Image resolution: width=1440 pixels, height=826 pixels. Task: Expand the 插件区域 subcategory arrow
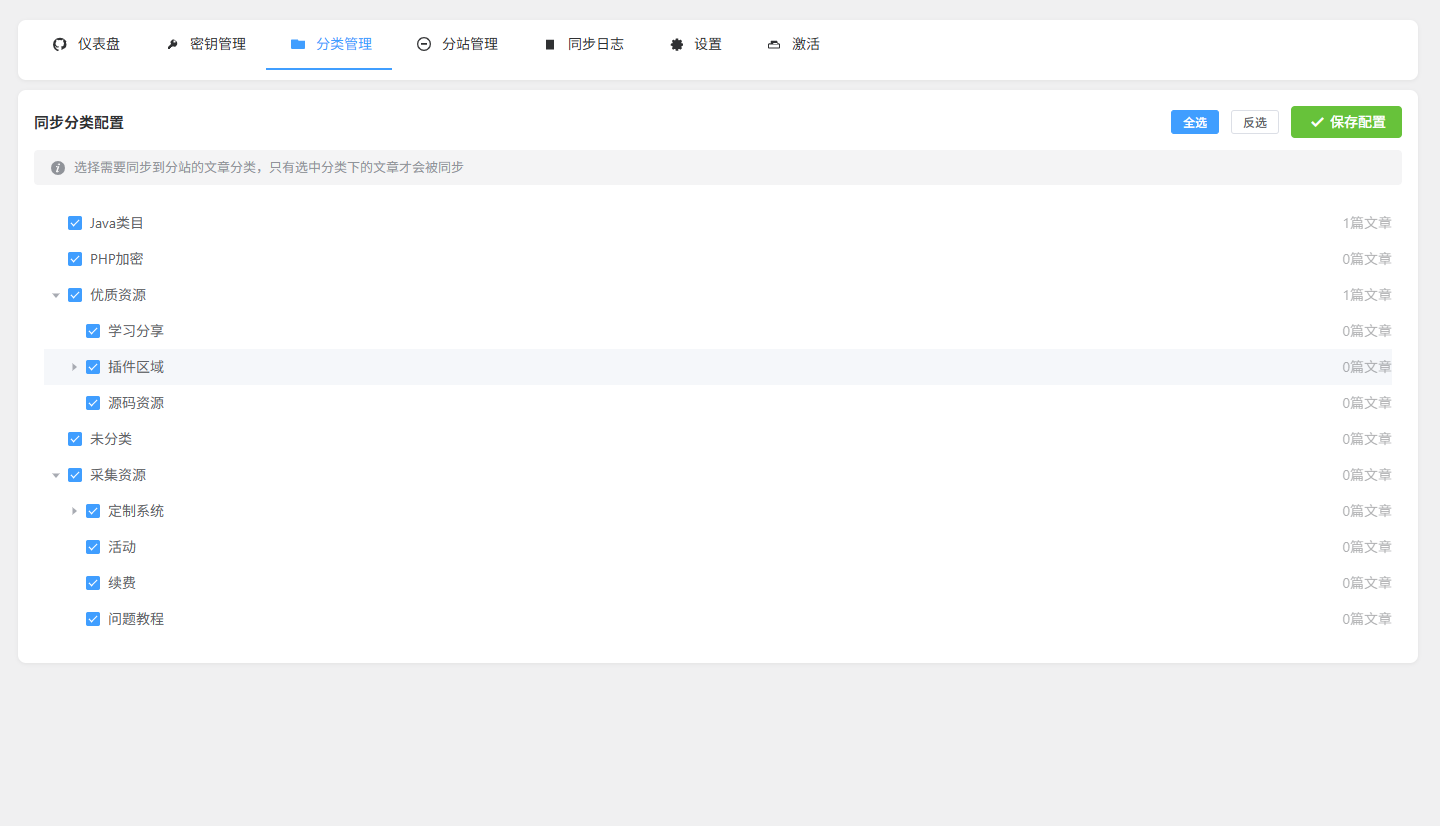coord(74,367)
